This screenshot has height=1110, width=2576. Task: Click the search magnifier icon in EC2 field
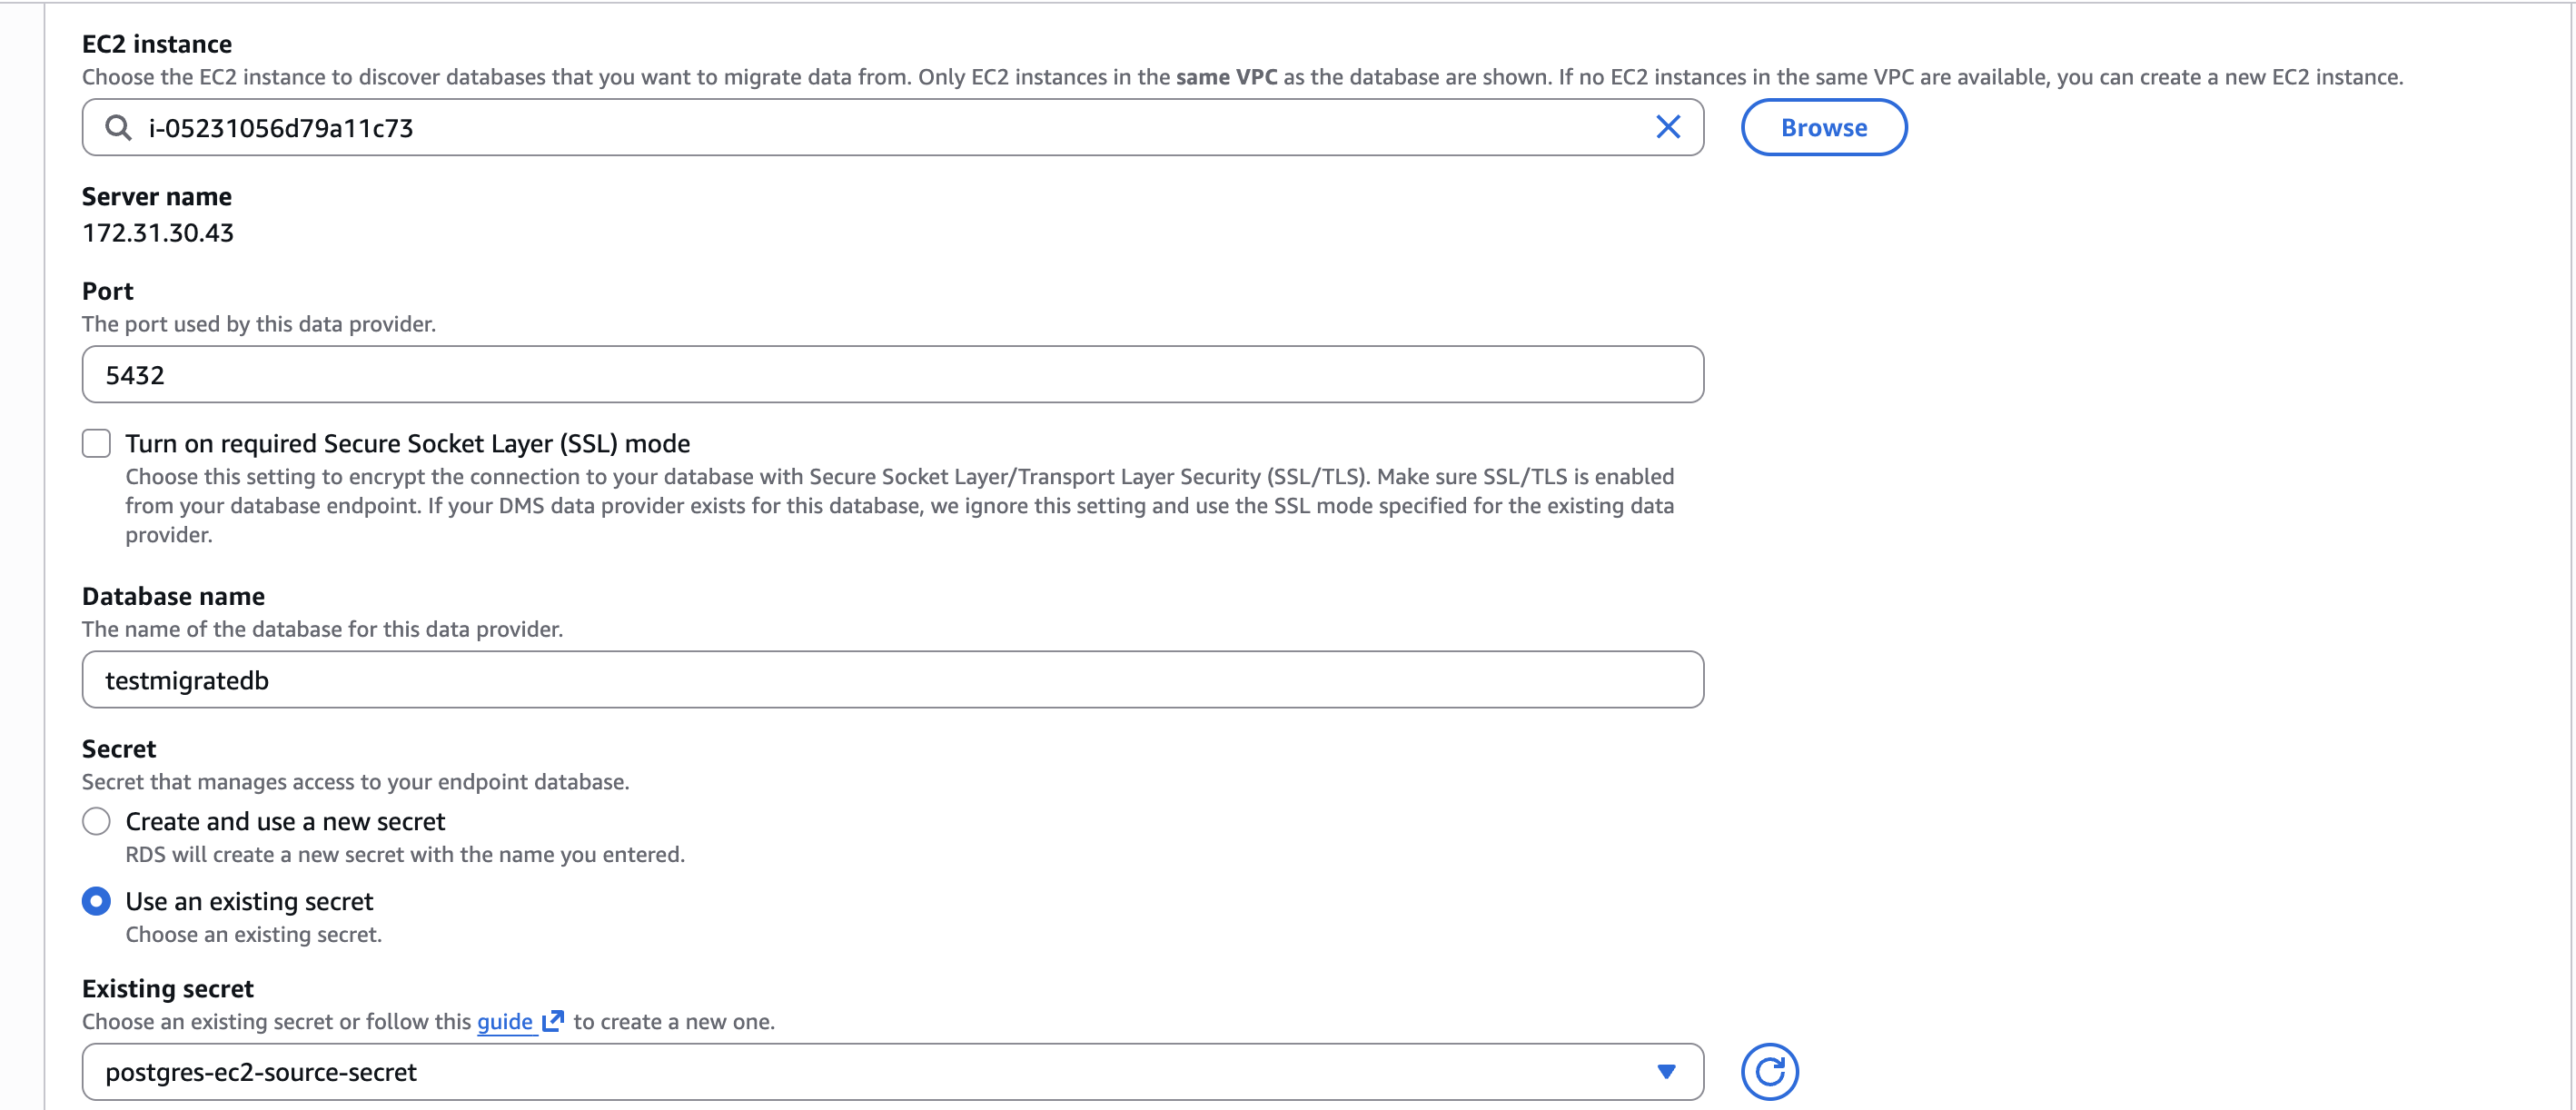tap(118, 127)
